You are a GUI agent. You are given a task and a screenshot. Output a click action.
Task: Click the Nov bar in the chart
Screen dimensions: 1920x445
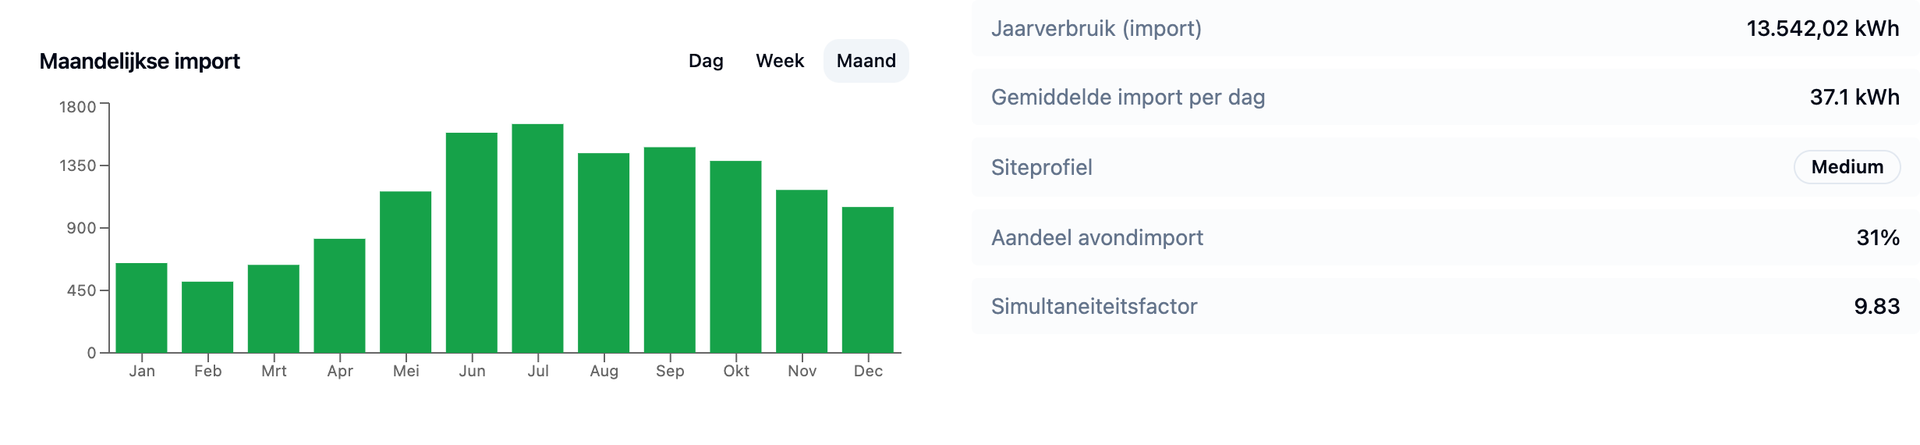tap(801, 271)
